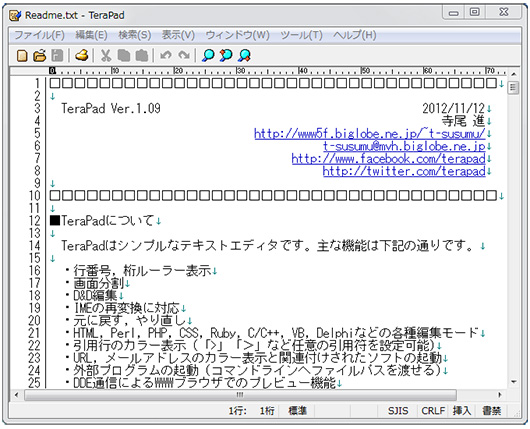Click the New file toolbar icon
The width and height of the screenshot is (530, 429).
22,55
